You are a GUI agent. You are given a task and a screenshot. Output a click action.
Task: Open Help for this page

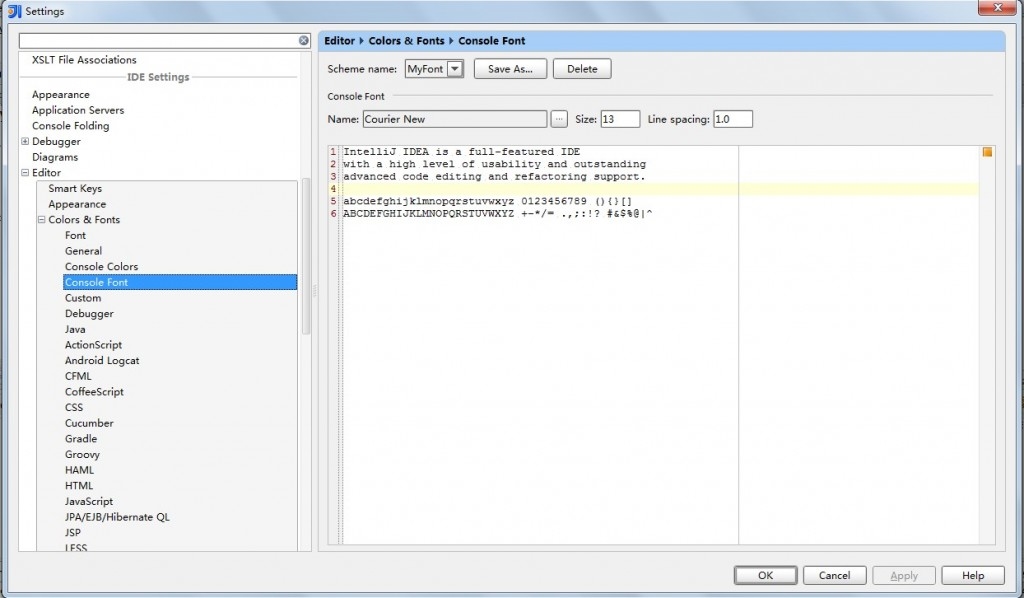pyautogui.click(x=972, y=575)
